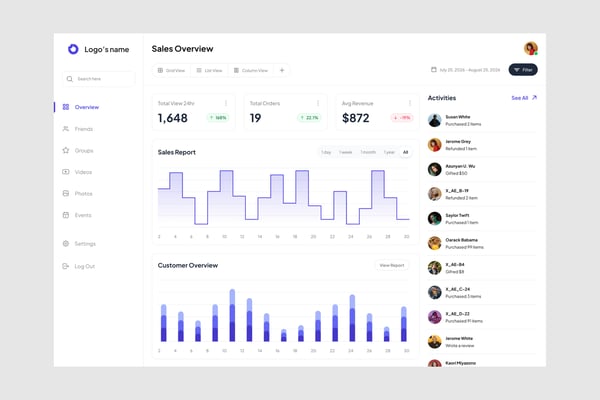Image resolution: width=600 pixels, height=400 pixels.
Task: Open the X_AE_D-22 activity entry
Action: (482, 317)
